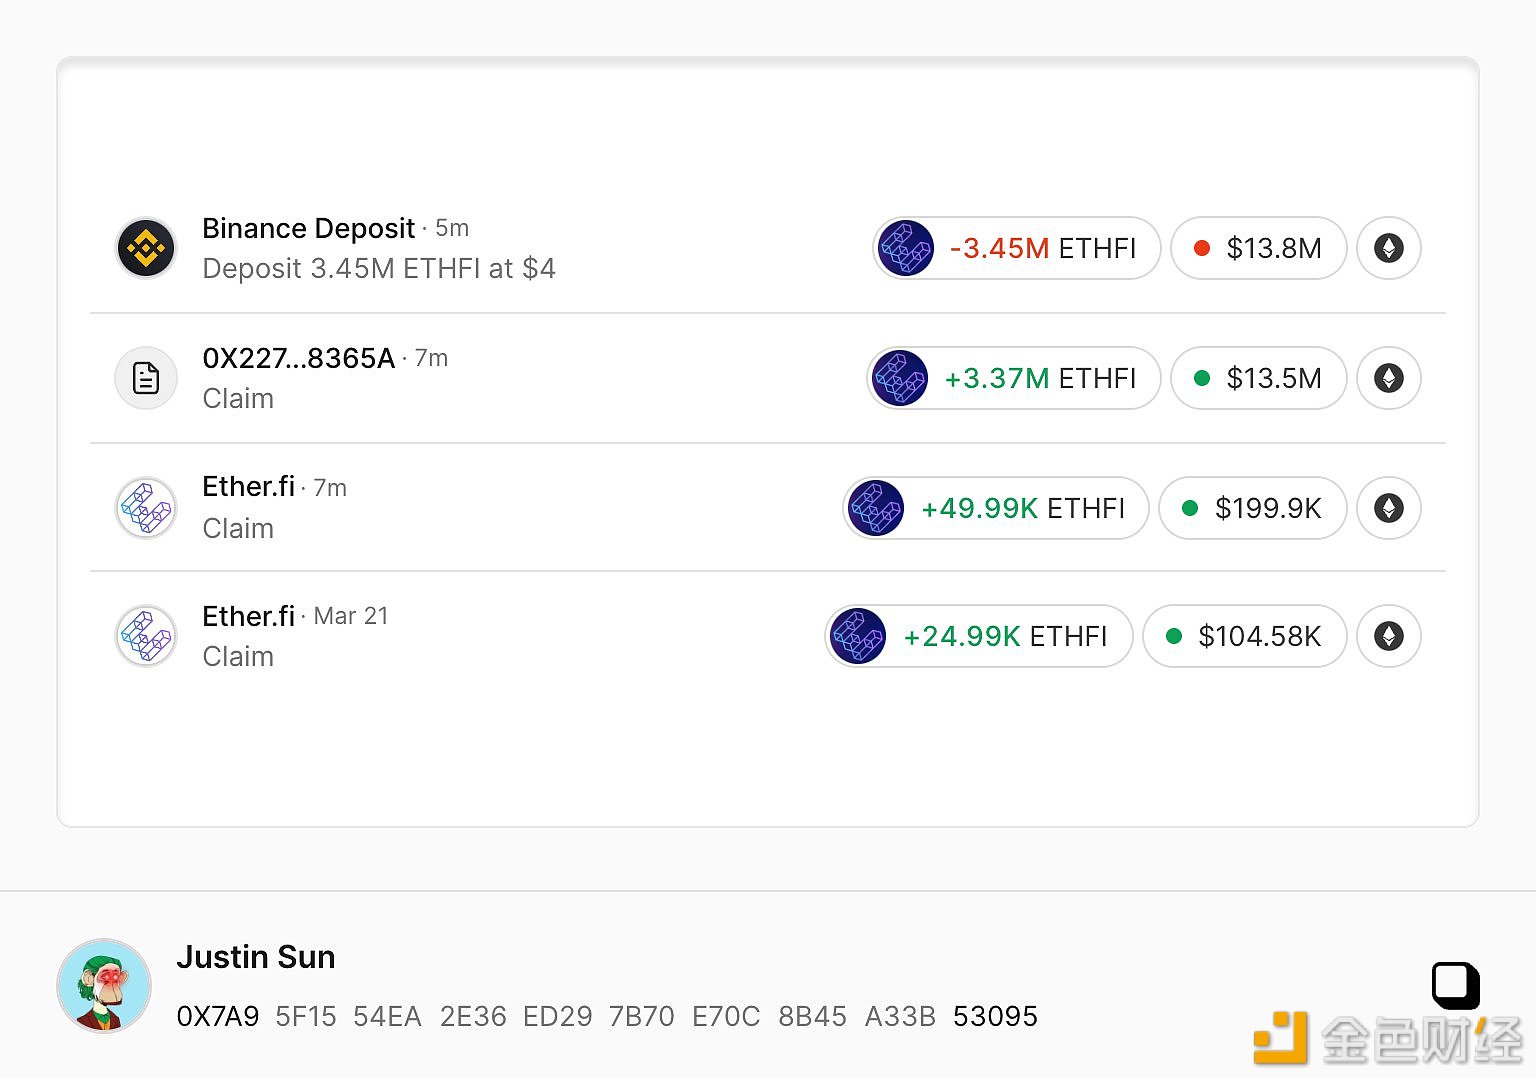This screenshot has width=1536, height=1078.
Task: Click the $199.9K value pill
Action: [1252, 508]
